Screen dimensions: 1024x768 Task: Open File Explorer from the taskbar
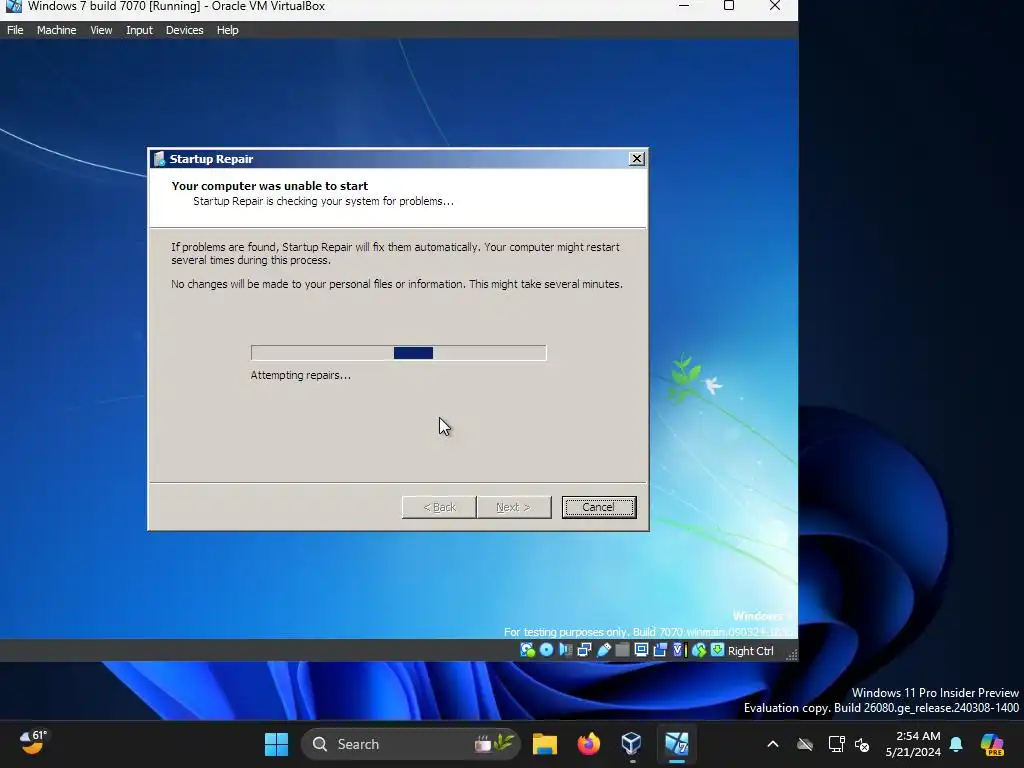(545, 744)
